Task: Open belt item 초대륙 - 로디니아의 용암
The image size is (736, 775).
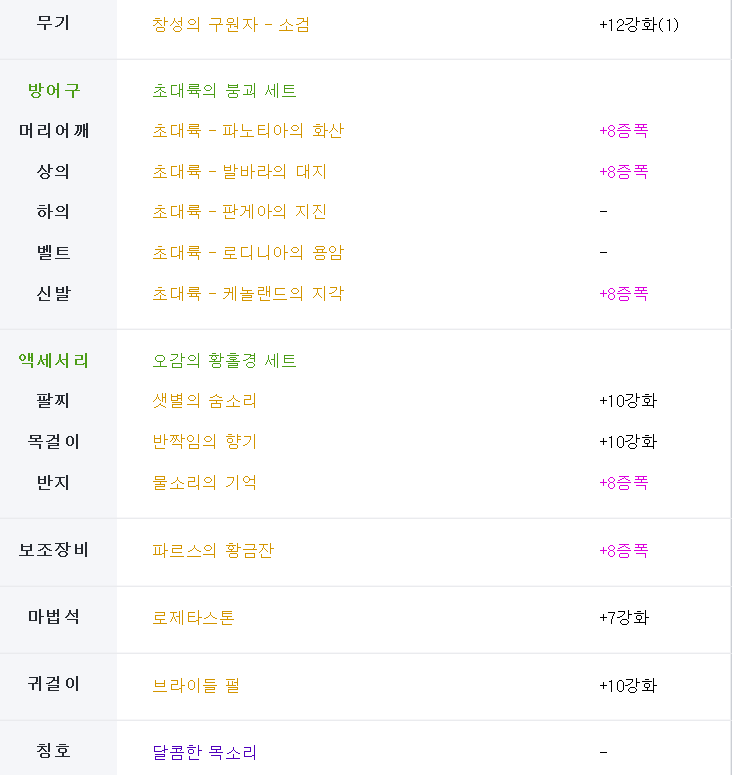Action: pos(248,253)
